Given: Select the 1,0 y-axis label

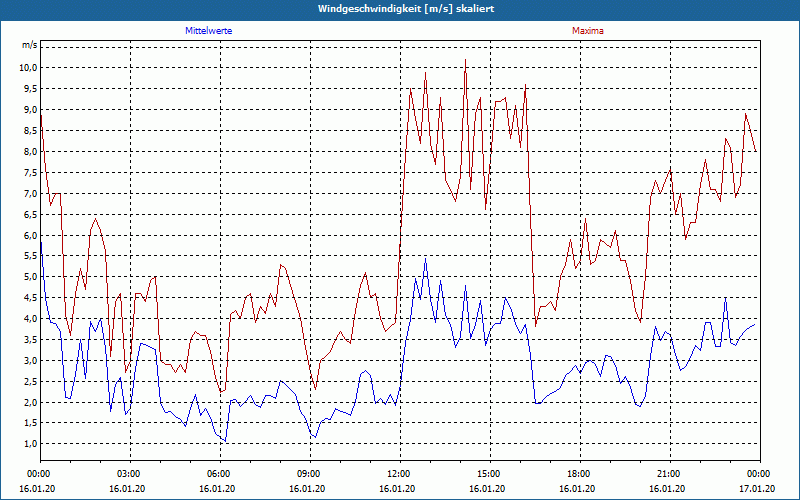Looking at the screenshot, I should pos(31,443).
